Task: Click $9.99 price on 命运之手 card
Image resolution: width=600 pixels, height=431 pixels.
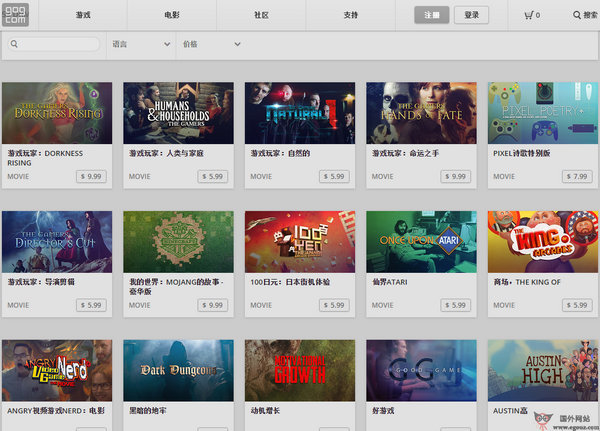Action: tap(456, 176)
